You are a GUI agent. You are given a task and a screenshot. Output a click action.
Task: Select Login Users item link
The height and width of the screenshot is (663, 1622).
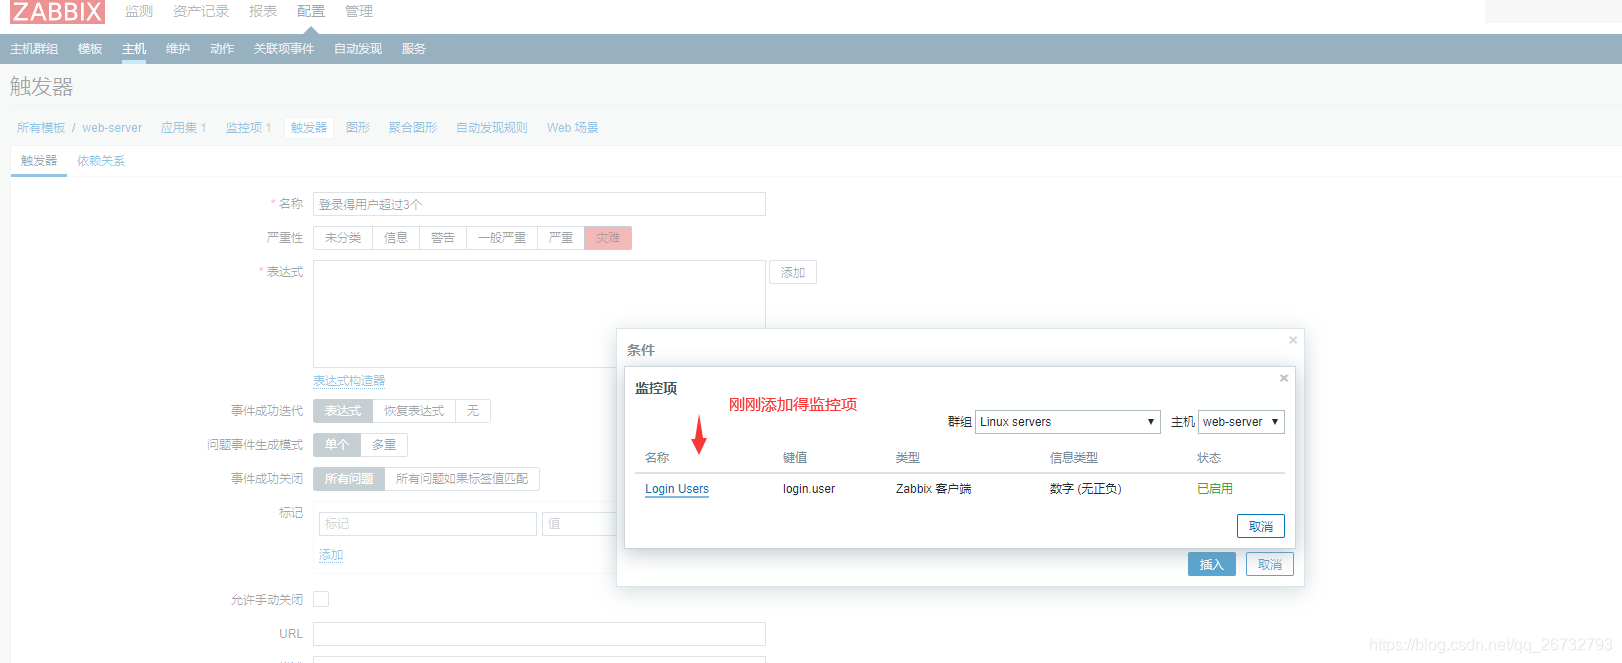coord(677,489)
